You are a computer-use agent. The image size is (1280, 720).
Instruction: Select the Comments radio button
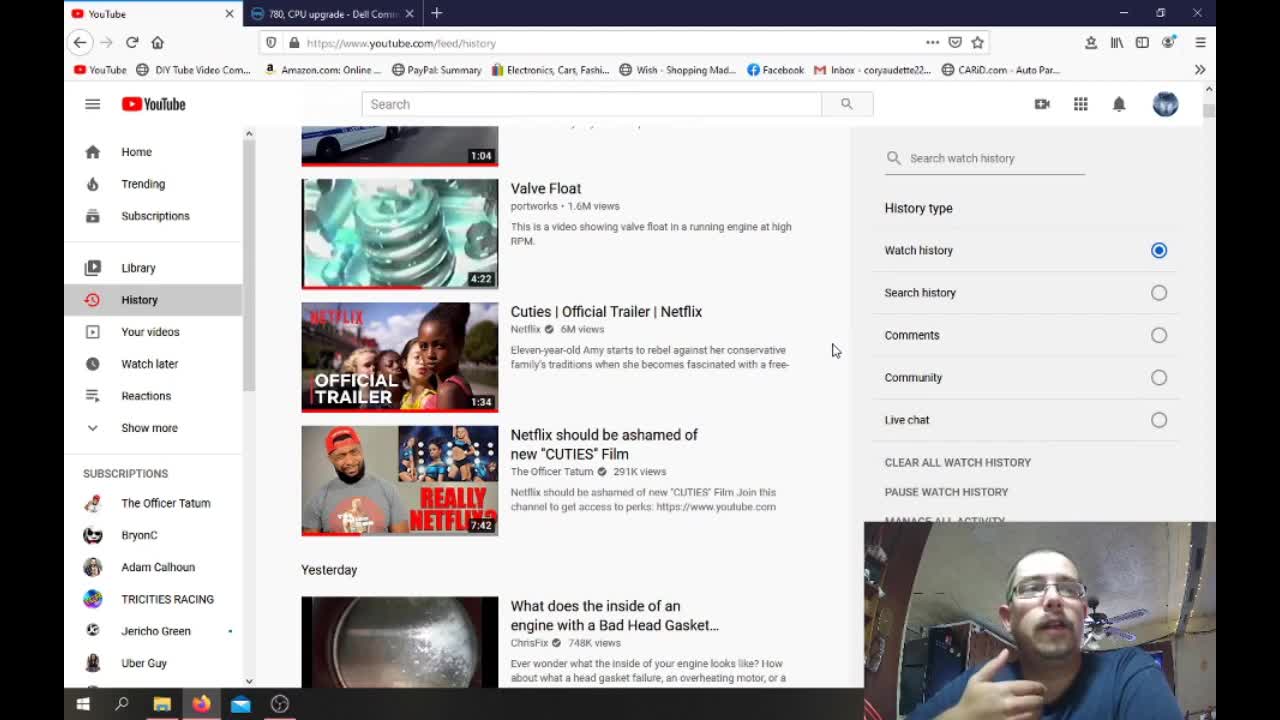[1158, 335]
